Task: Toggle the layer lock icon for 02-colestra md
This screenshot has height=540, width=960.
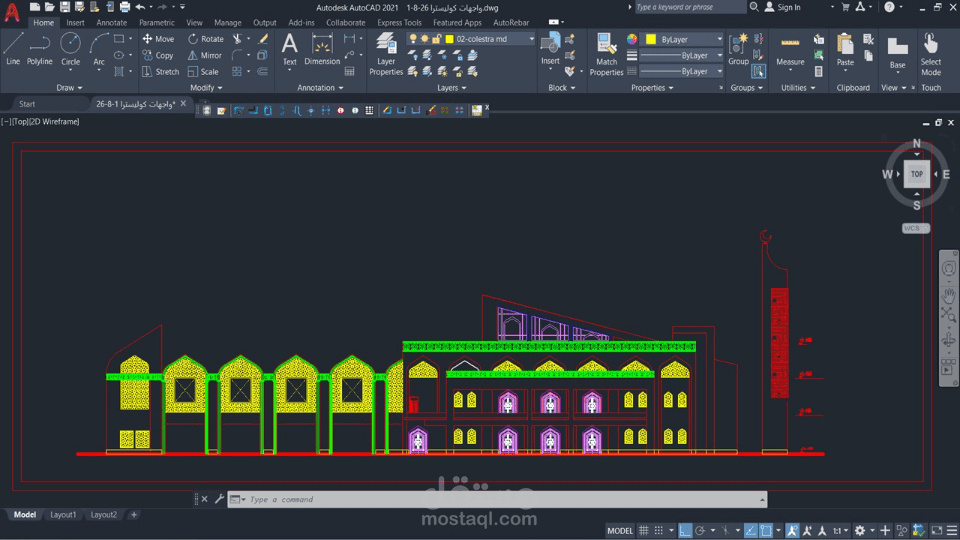Action: 437,39
